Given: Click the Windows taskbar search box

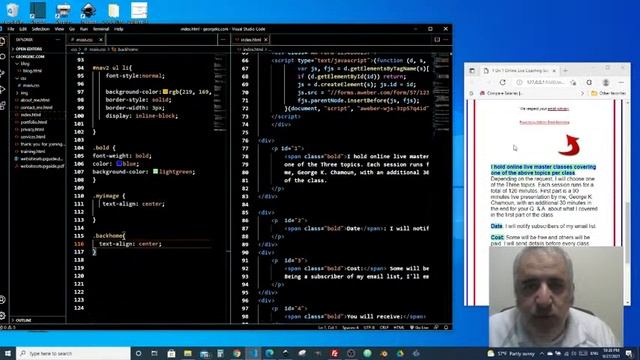Looking at the screenshot, I should (73, 353).
